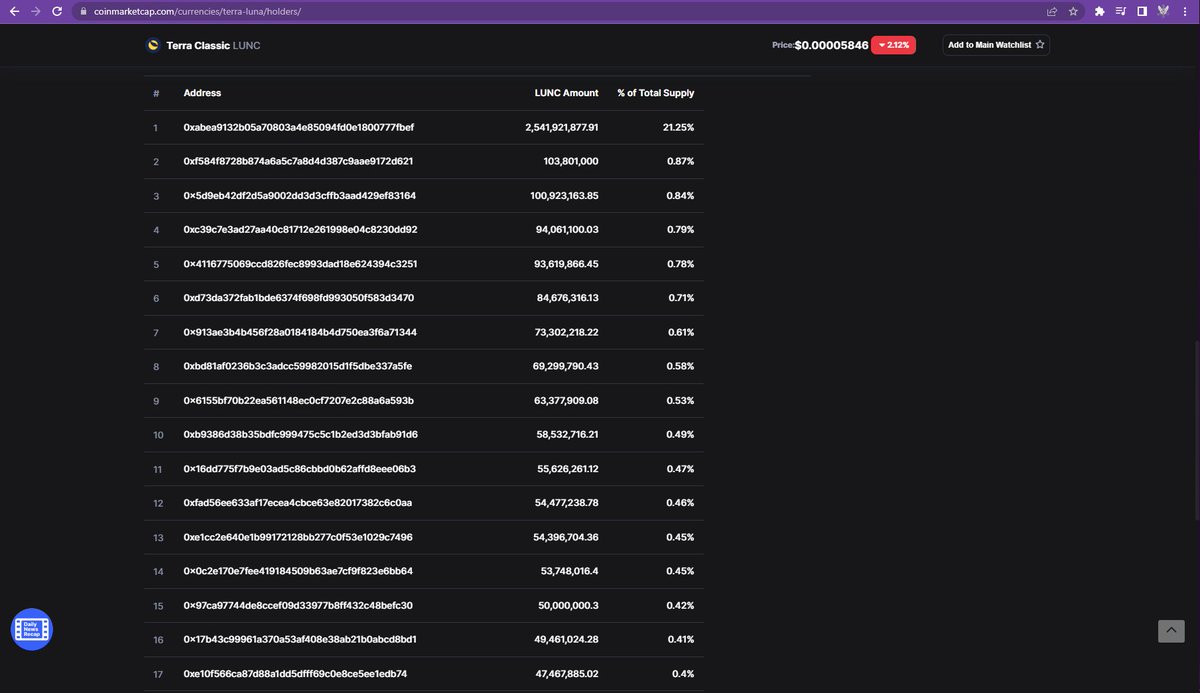Click LUNC amount 100,923,163.85
This screenshot has height=693, width=1200.
click(565, 196)
